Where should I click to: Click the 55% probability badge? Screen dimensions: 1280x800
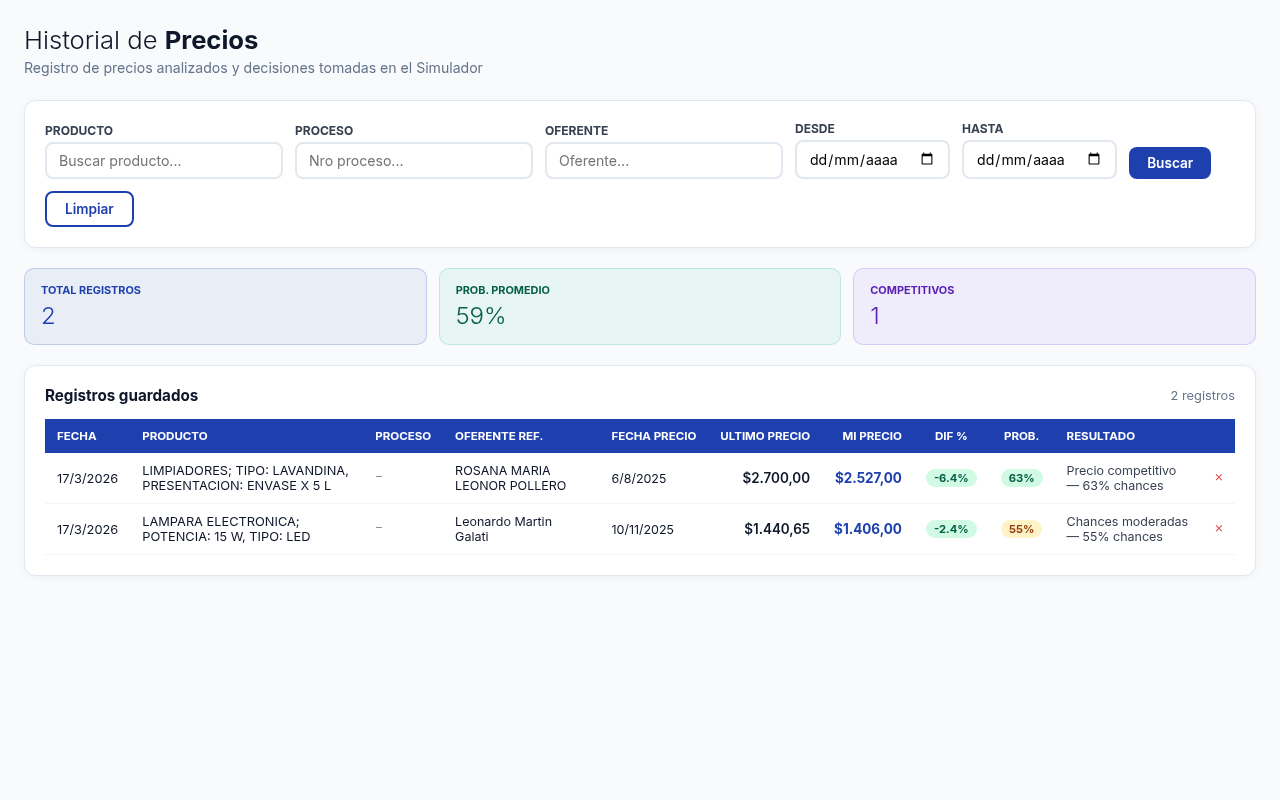click(1021, 529)
